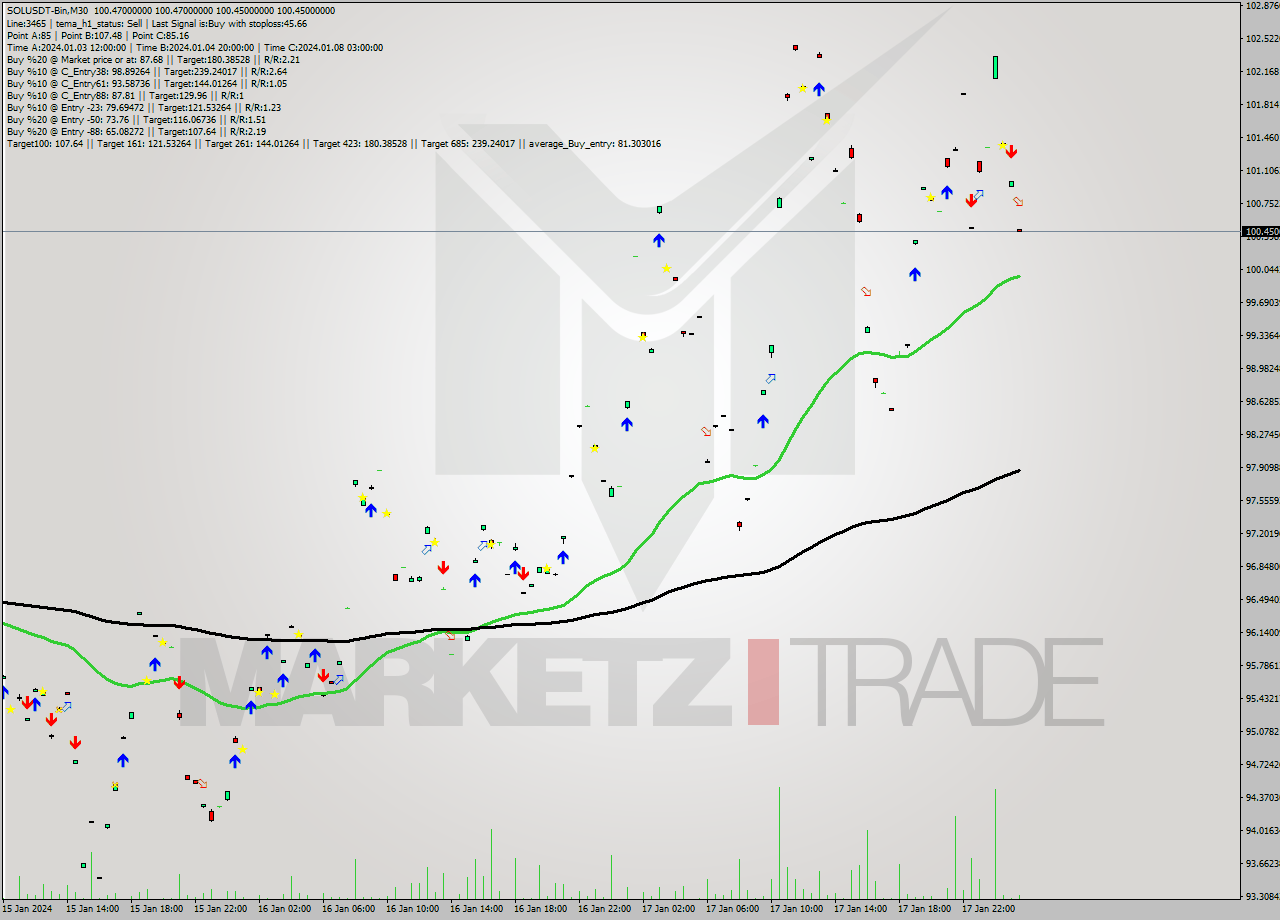
Task: Click the '16 Jan 18:00' time axis label
Action: click(x=541, y=909)
